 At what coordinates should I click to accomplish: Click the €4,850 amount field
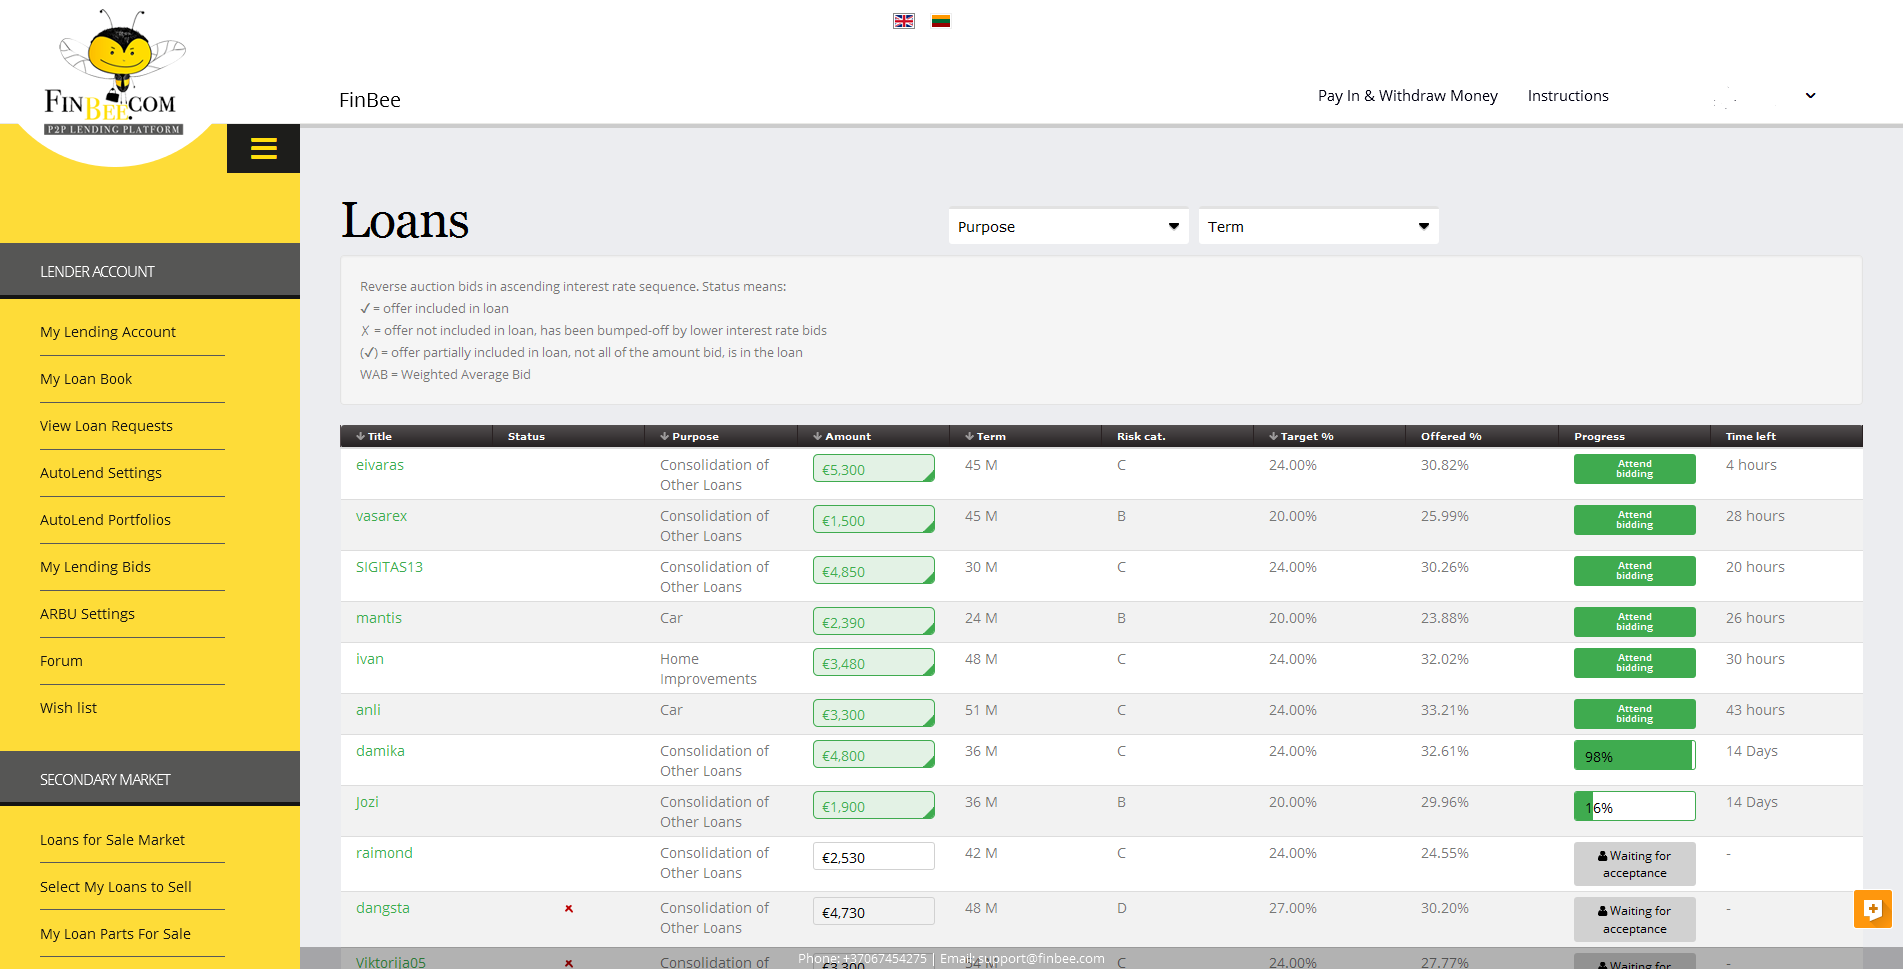[x=874, y=571]
